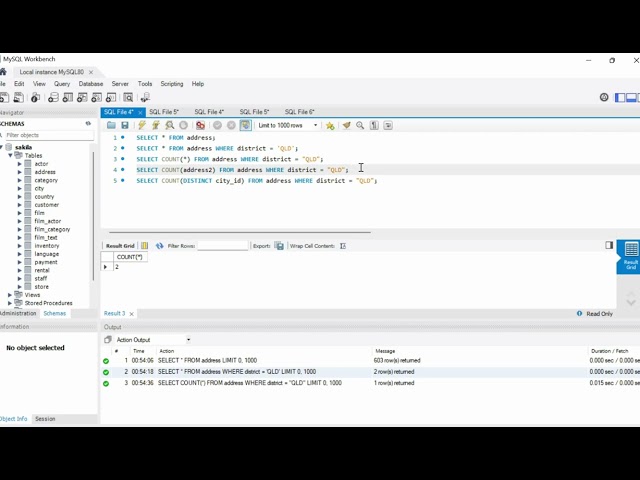Open a SQL script file in editor
The image size is (640, 480).
pyautogui.click(x=111, y=125)
